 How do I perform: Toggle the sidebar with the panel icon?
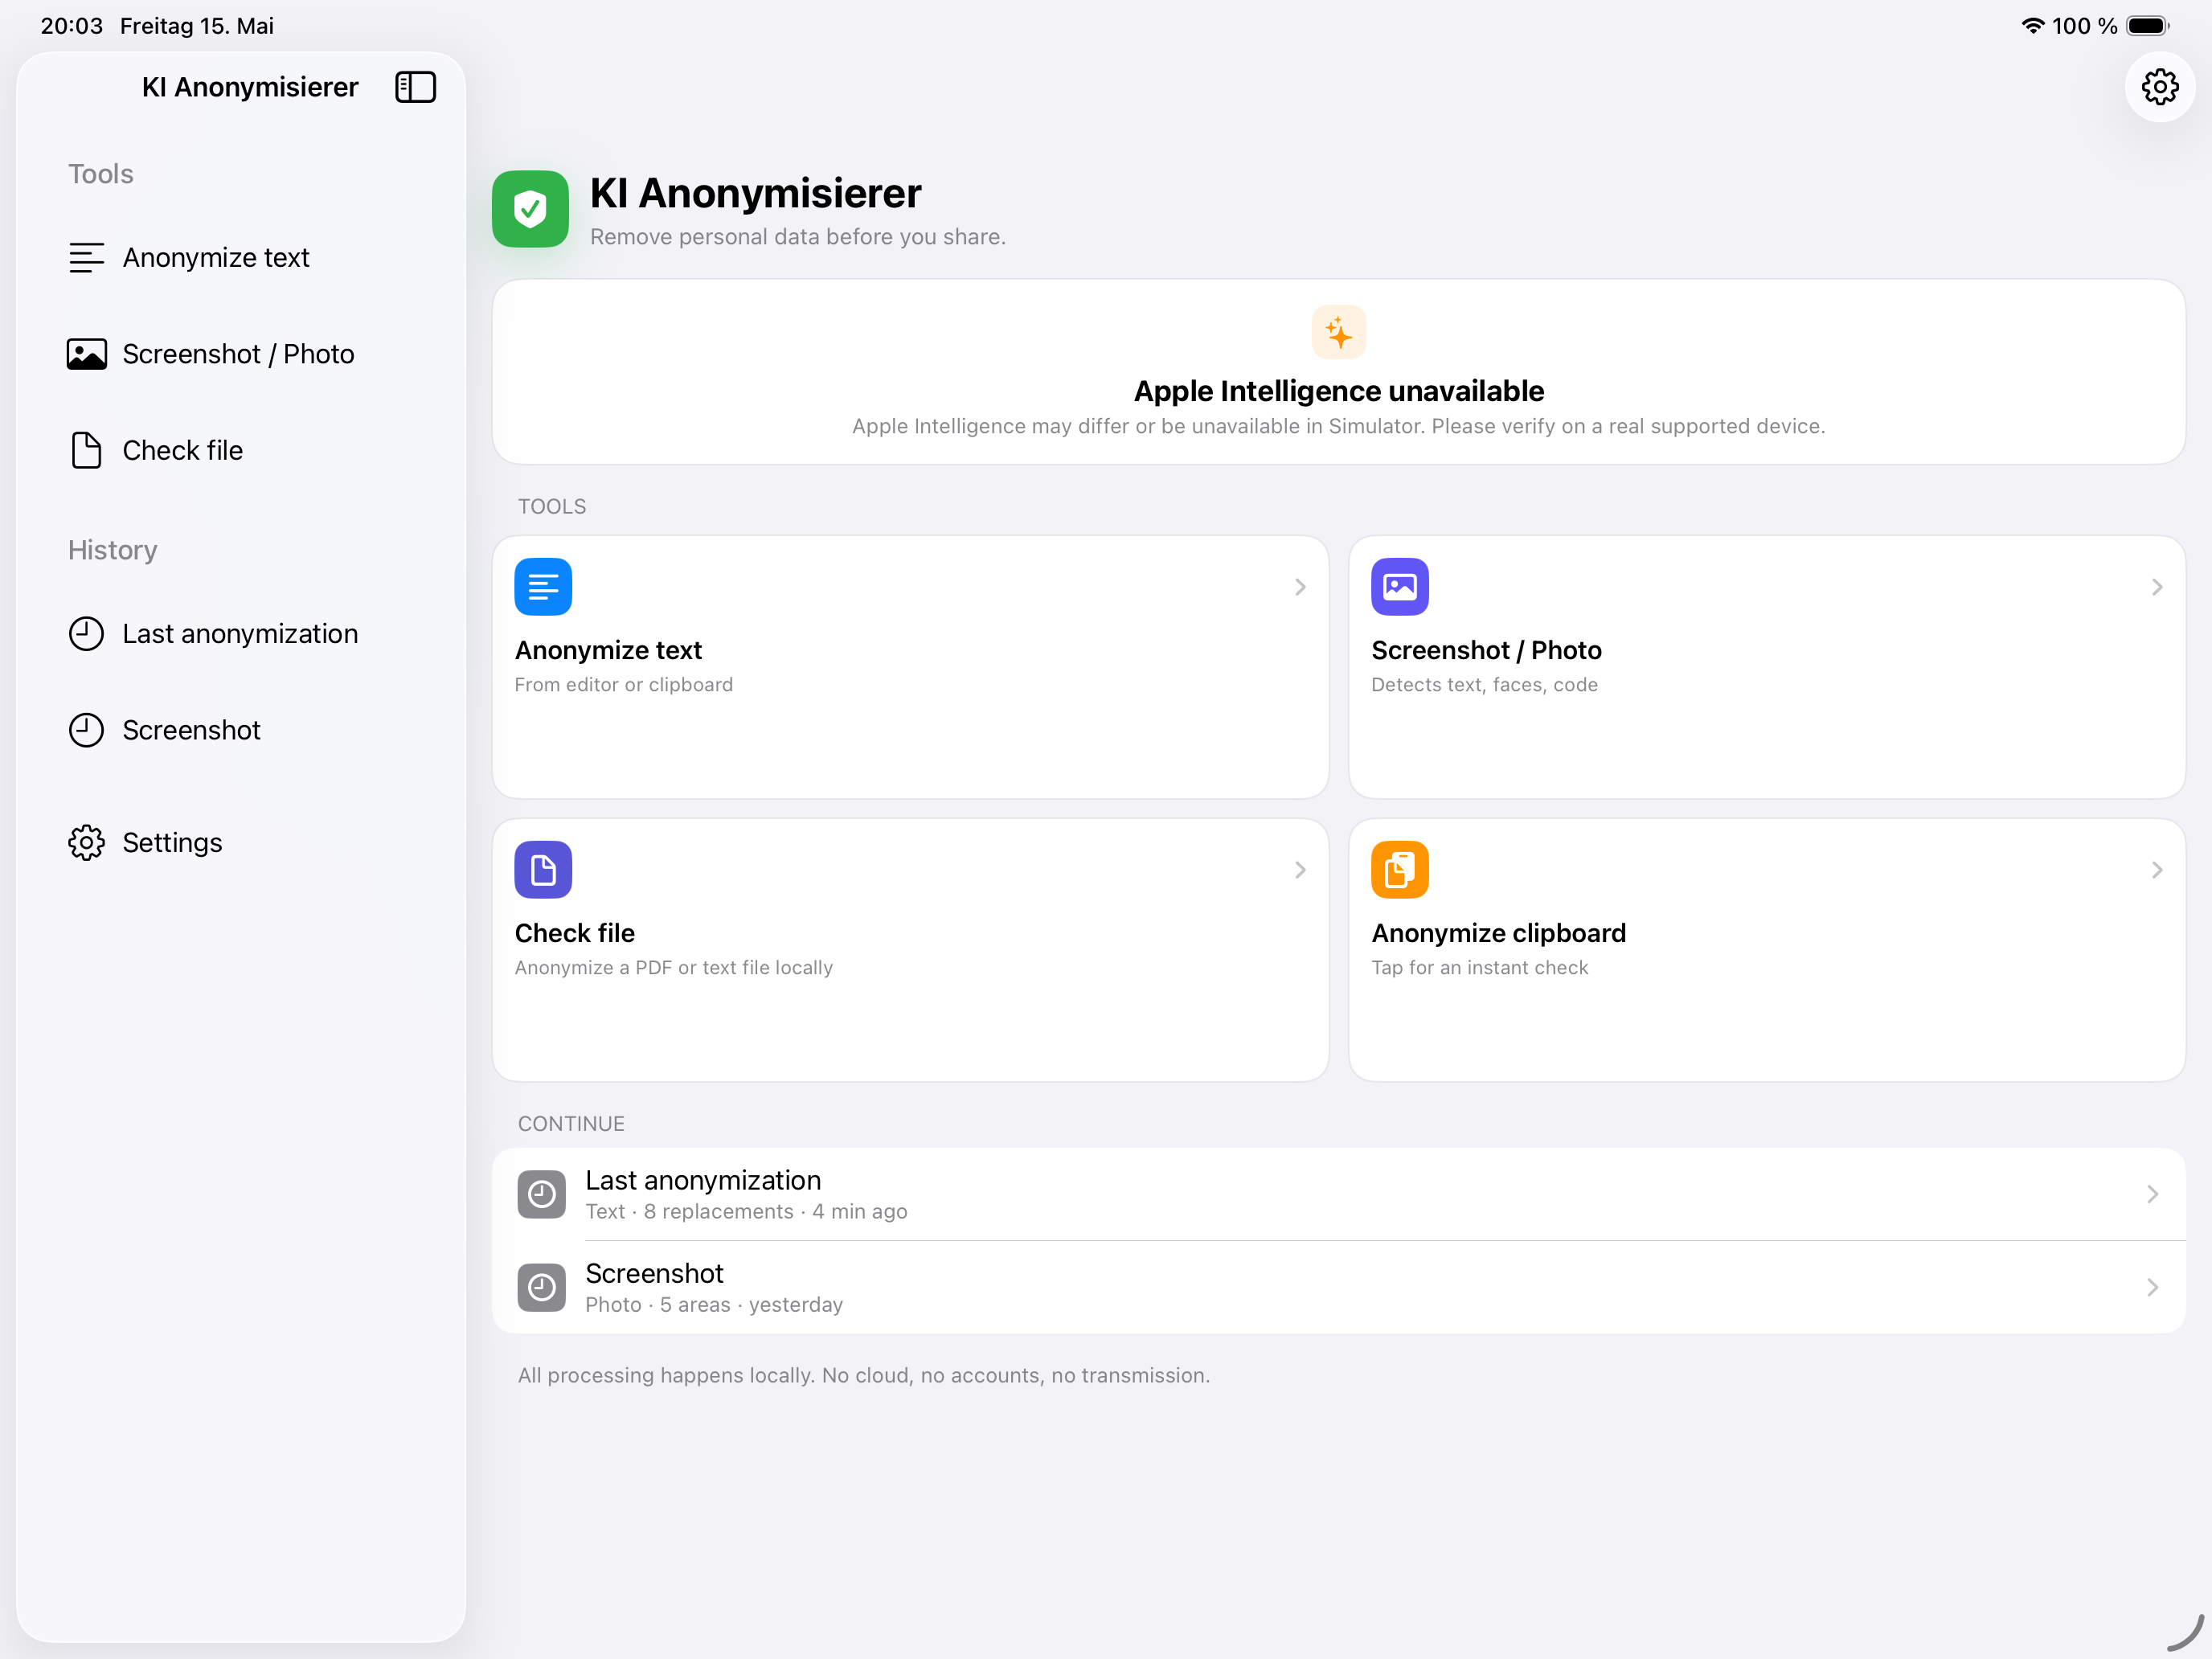point(415,87)
